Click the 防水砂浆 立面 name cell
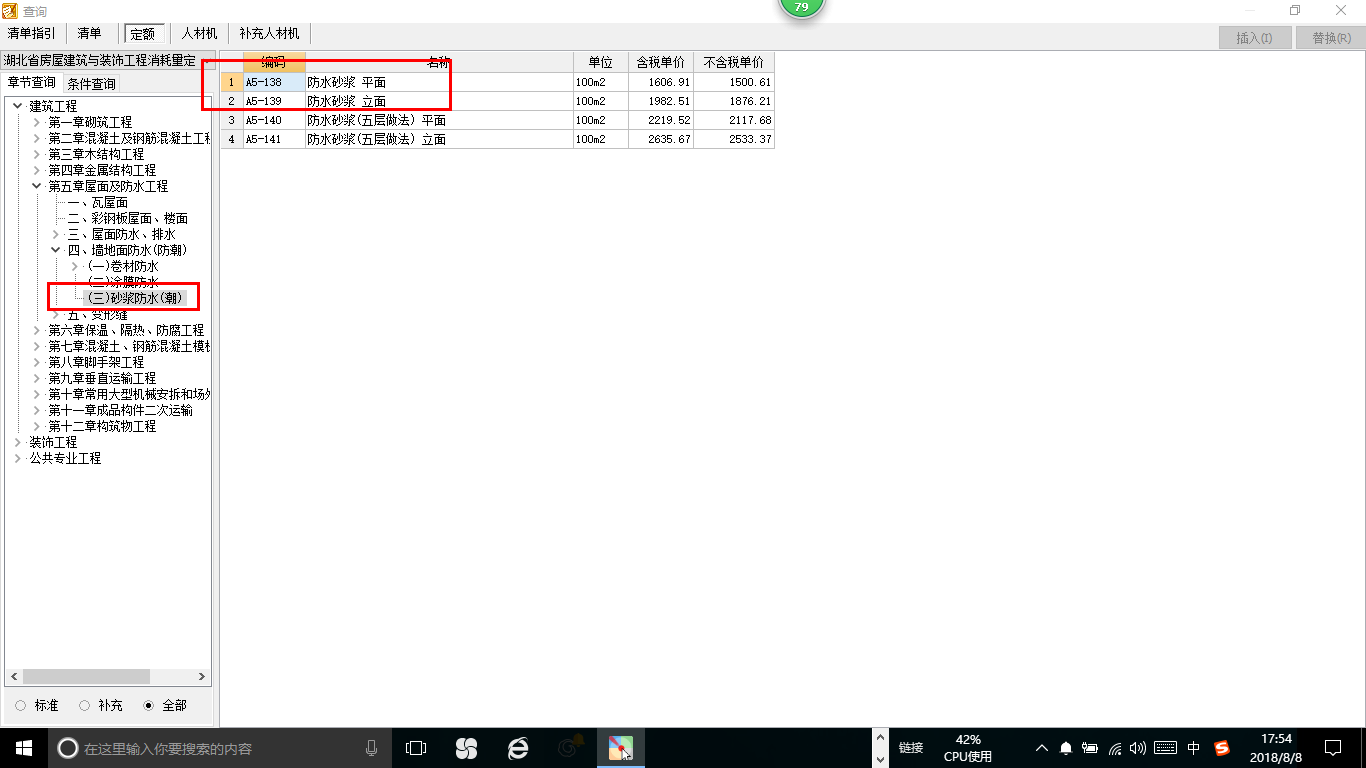 [x=439, y=101]
